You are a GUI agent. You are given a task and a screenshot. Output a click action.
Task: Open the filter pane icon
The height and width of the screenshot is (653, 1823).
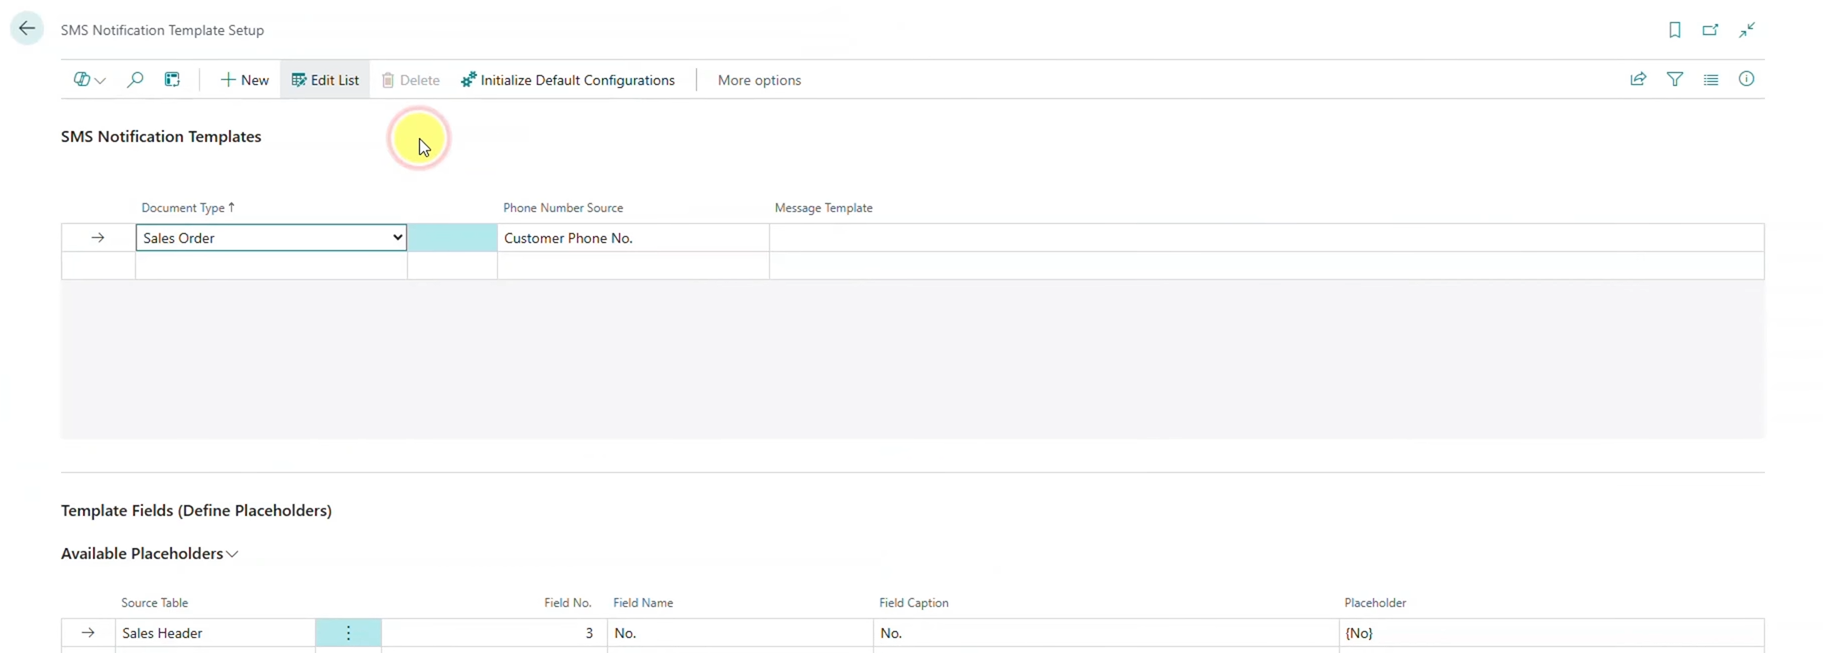pos(1675,79)
